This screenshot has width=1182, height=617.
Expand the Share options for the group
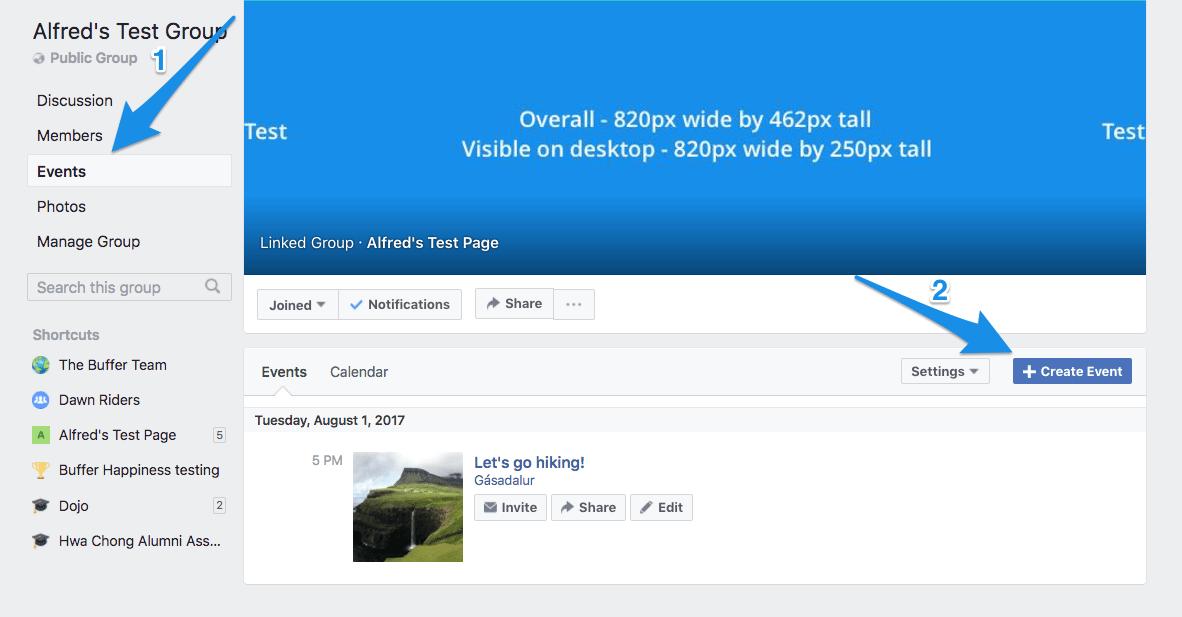click(513, 303)
